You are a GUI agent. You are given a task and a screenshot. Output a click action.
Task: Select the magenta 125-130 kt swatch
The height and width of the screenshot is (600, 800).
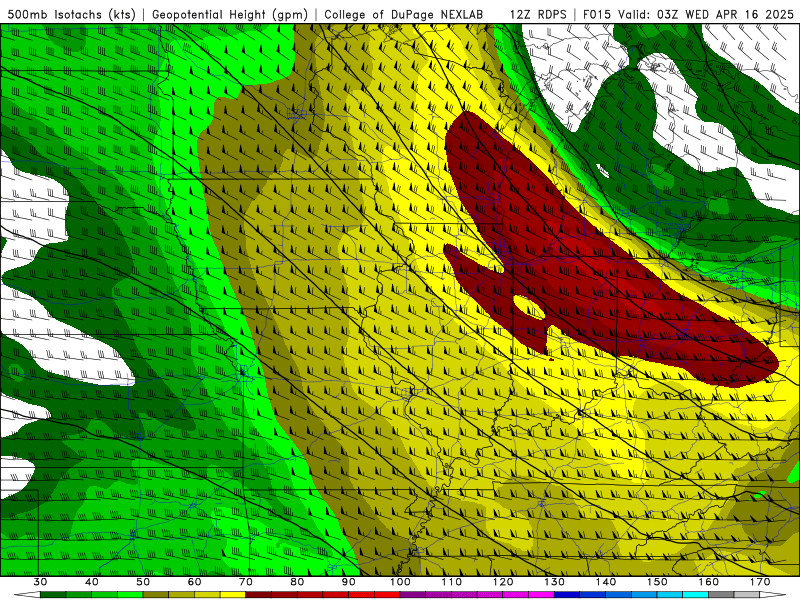pos(541,595)
